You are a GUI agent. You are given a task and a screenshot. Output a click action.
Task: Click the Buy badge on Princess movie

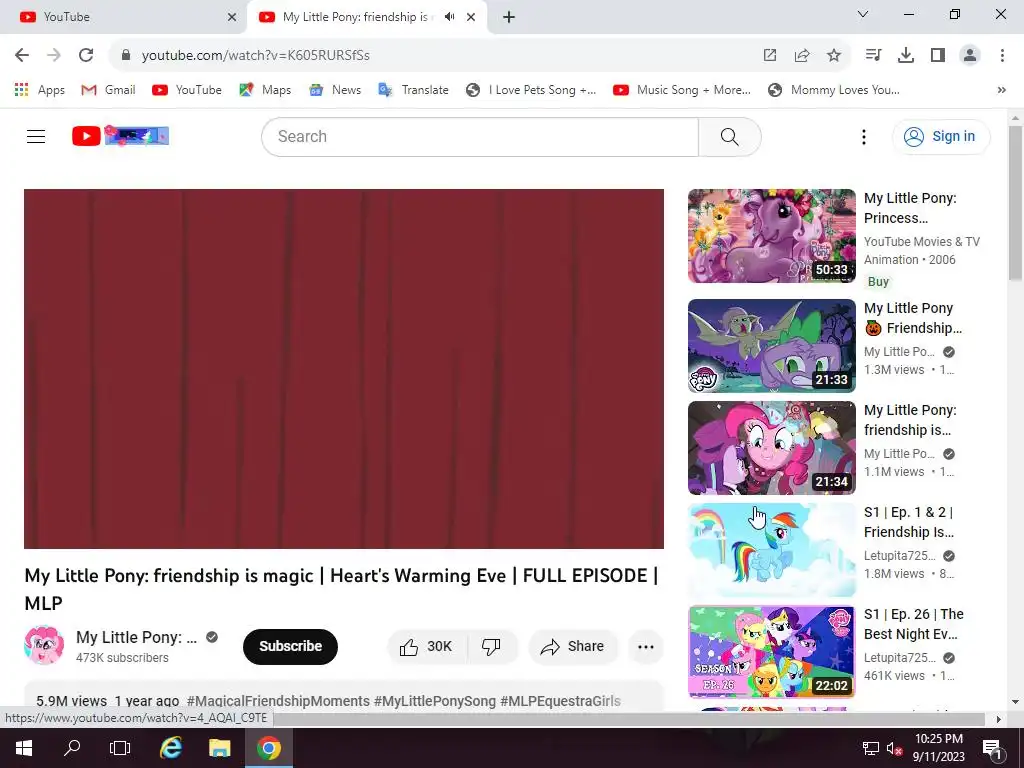coord(878,281)
